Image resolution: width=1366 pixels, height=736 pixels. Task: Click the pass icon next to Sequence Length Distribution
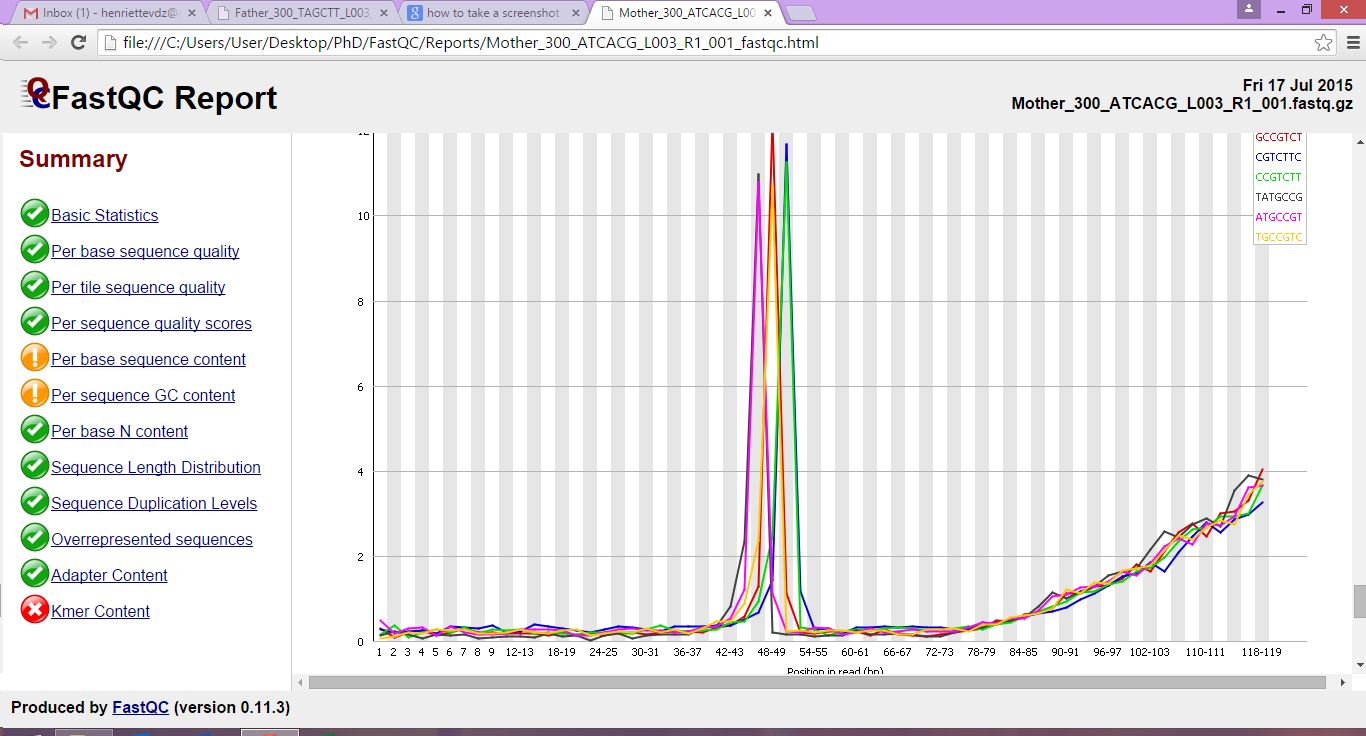(x=35, y=466)
